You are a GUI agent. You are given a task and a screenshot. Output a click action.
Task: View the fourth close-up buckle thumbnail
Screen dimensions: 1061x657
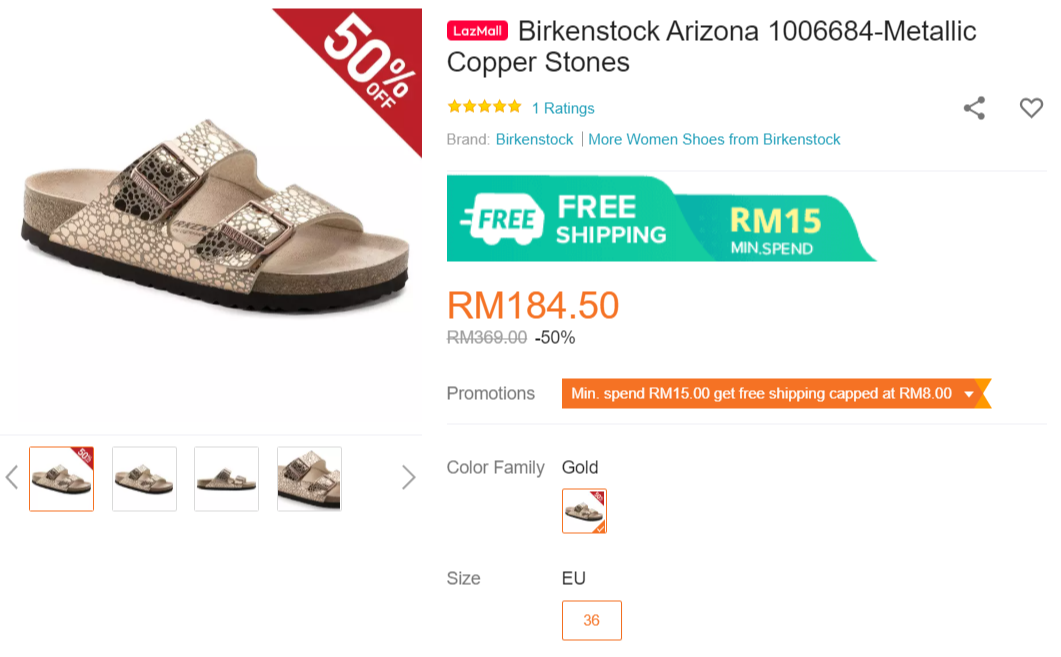[x=309, y=479]
